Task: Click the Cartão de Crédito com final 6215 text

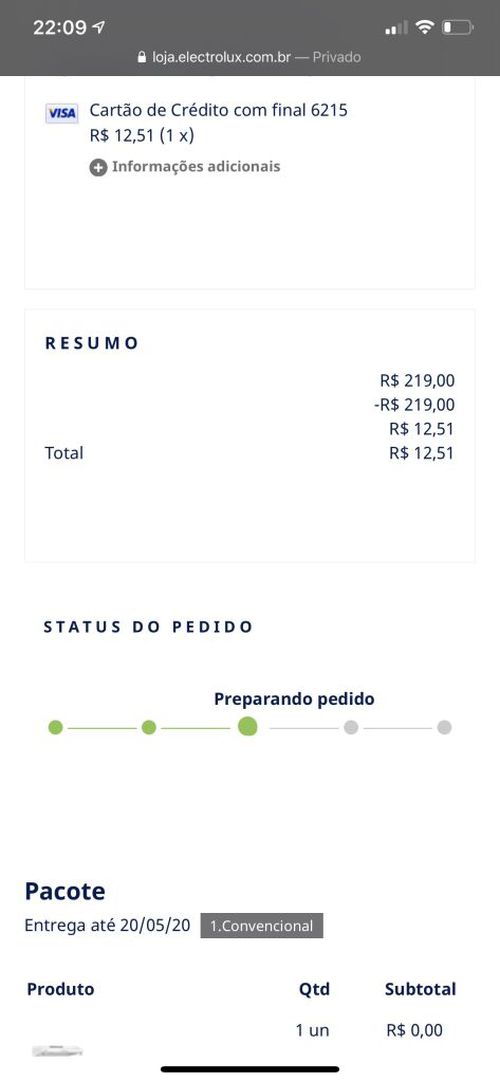Action: point(219,110)
